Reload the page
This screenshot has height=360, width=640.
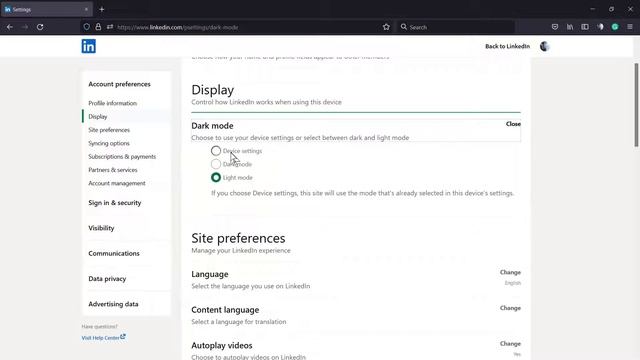click(40, 27)
